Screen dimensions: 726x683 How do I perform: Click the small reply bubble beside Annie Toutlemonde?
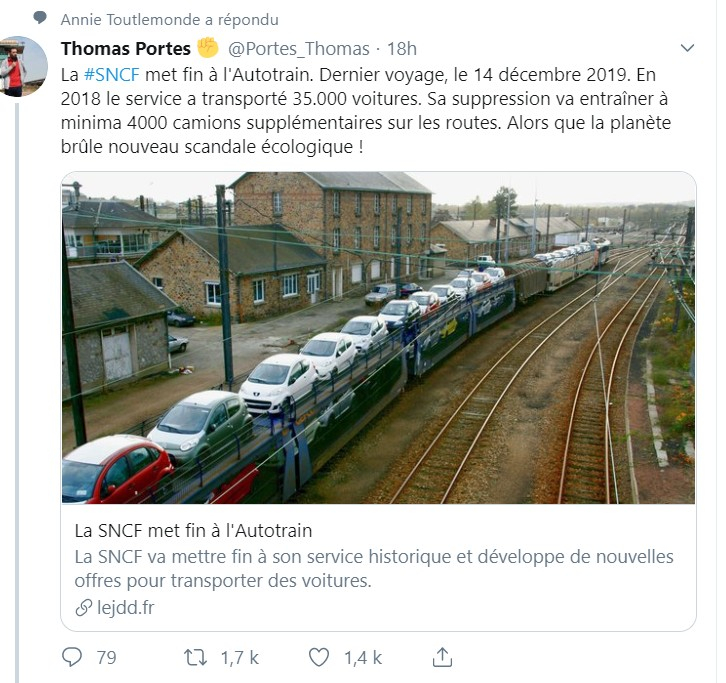(x=40, y=18)
